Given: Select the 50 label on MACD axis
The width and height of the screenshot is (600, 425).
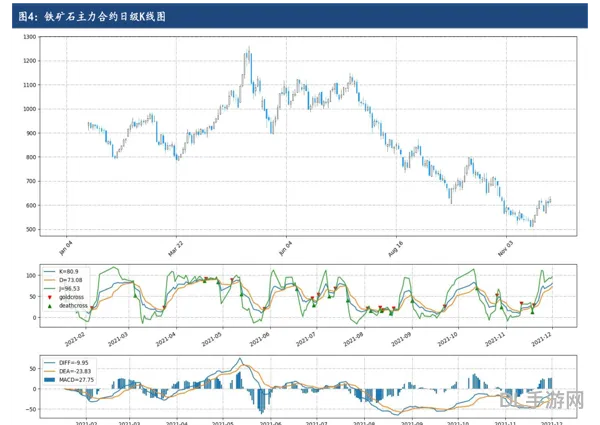Looking at the screenshot, I should pos(33,369).
